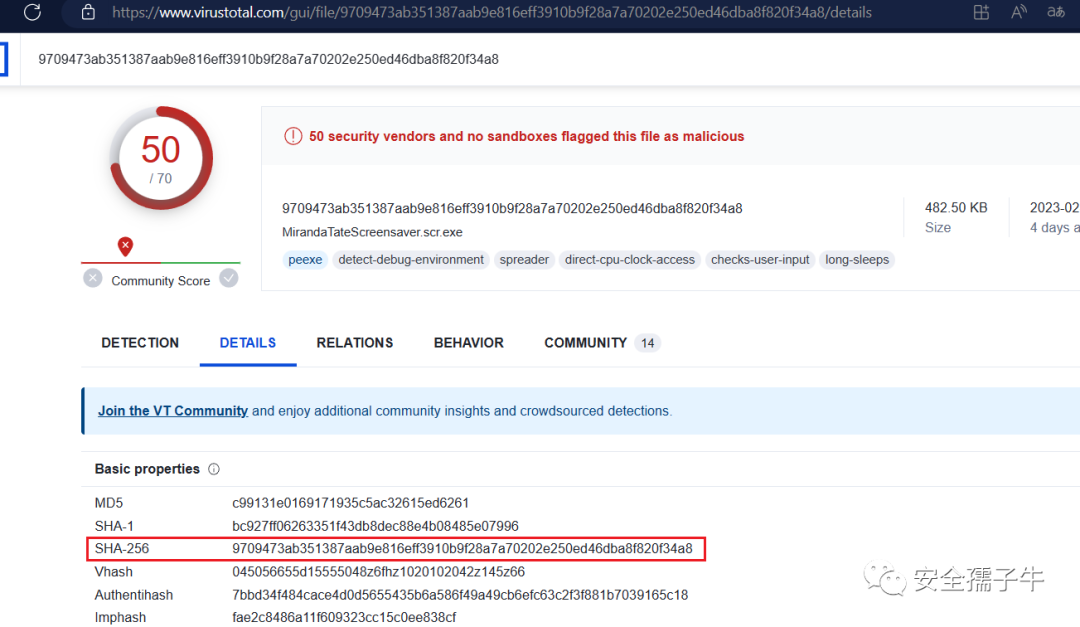
Task: View site information via the lock icon
Action: [x=88, y=12]
